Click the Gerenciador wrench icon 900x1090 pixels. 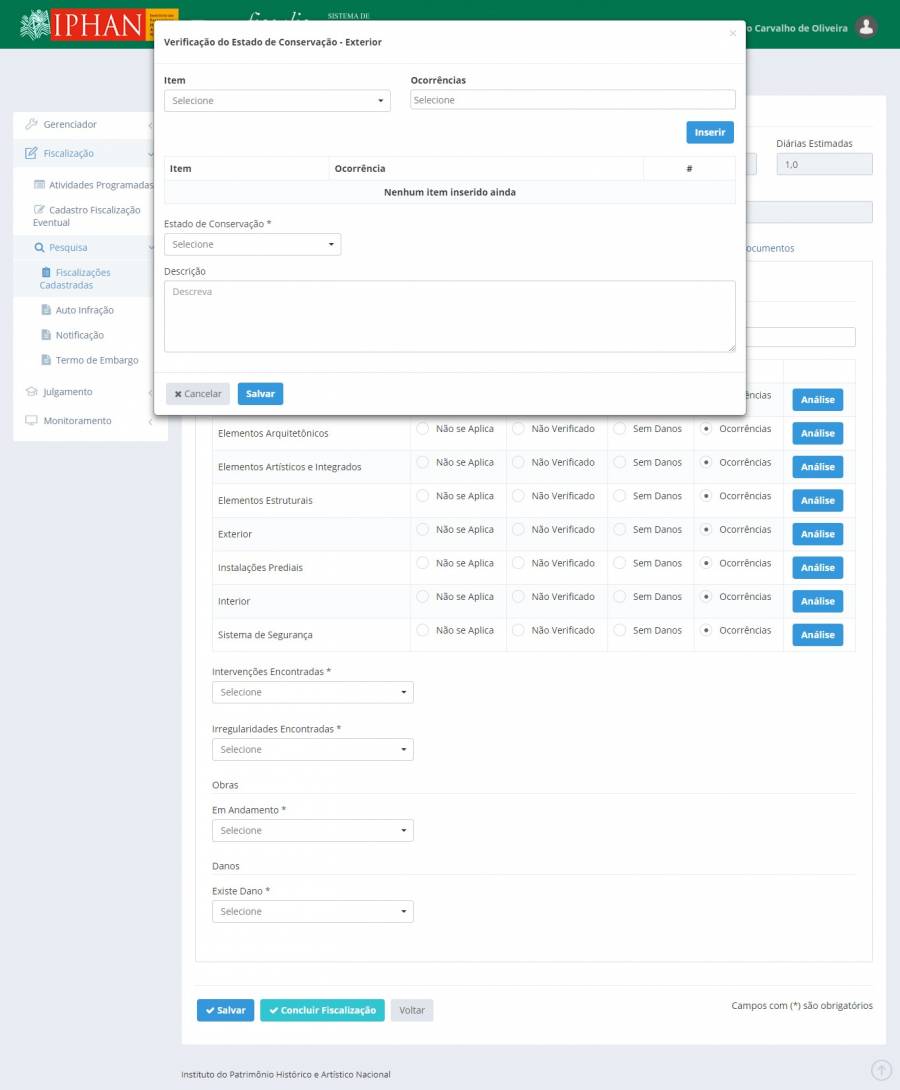(x=31, y=125)
